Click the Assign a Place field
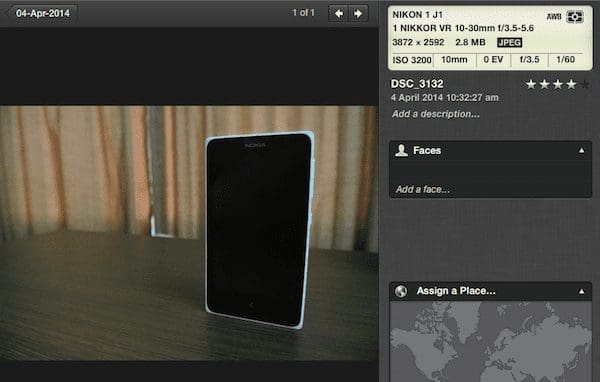Image resolution: width=600 pixels, height=382 pixels. tap(456, 291)
